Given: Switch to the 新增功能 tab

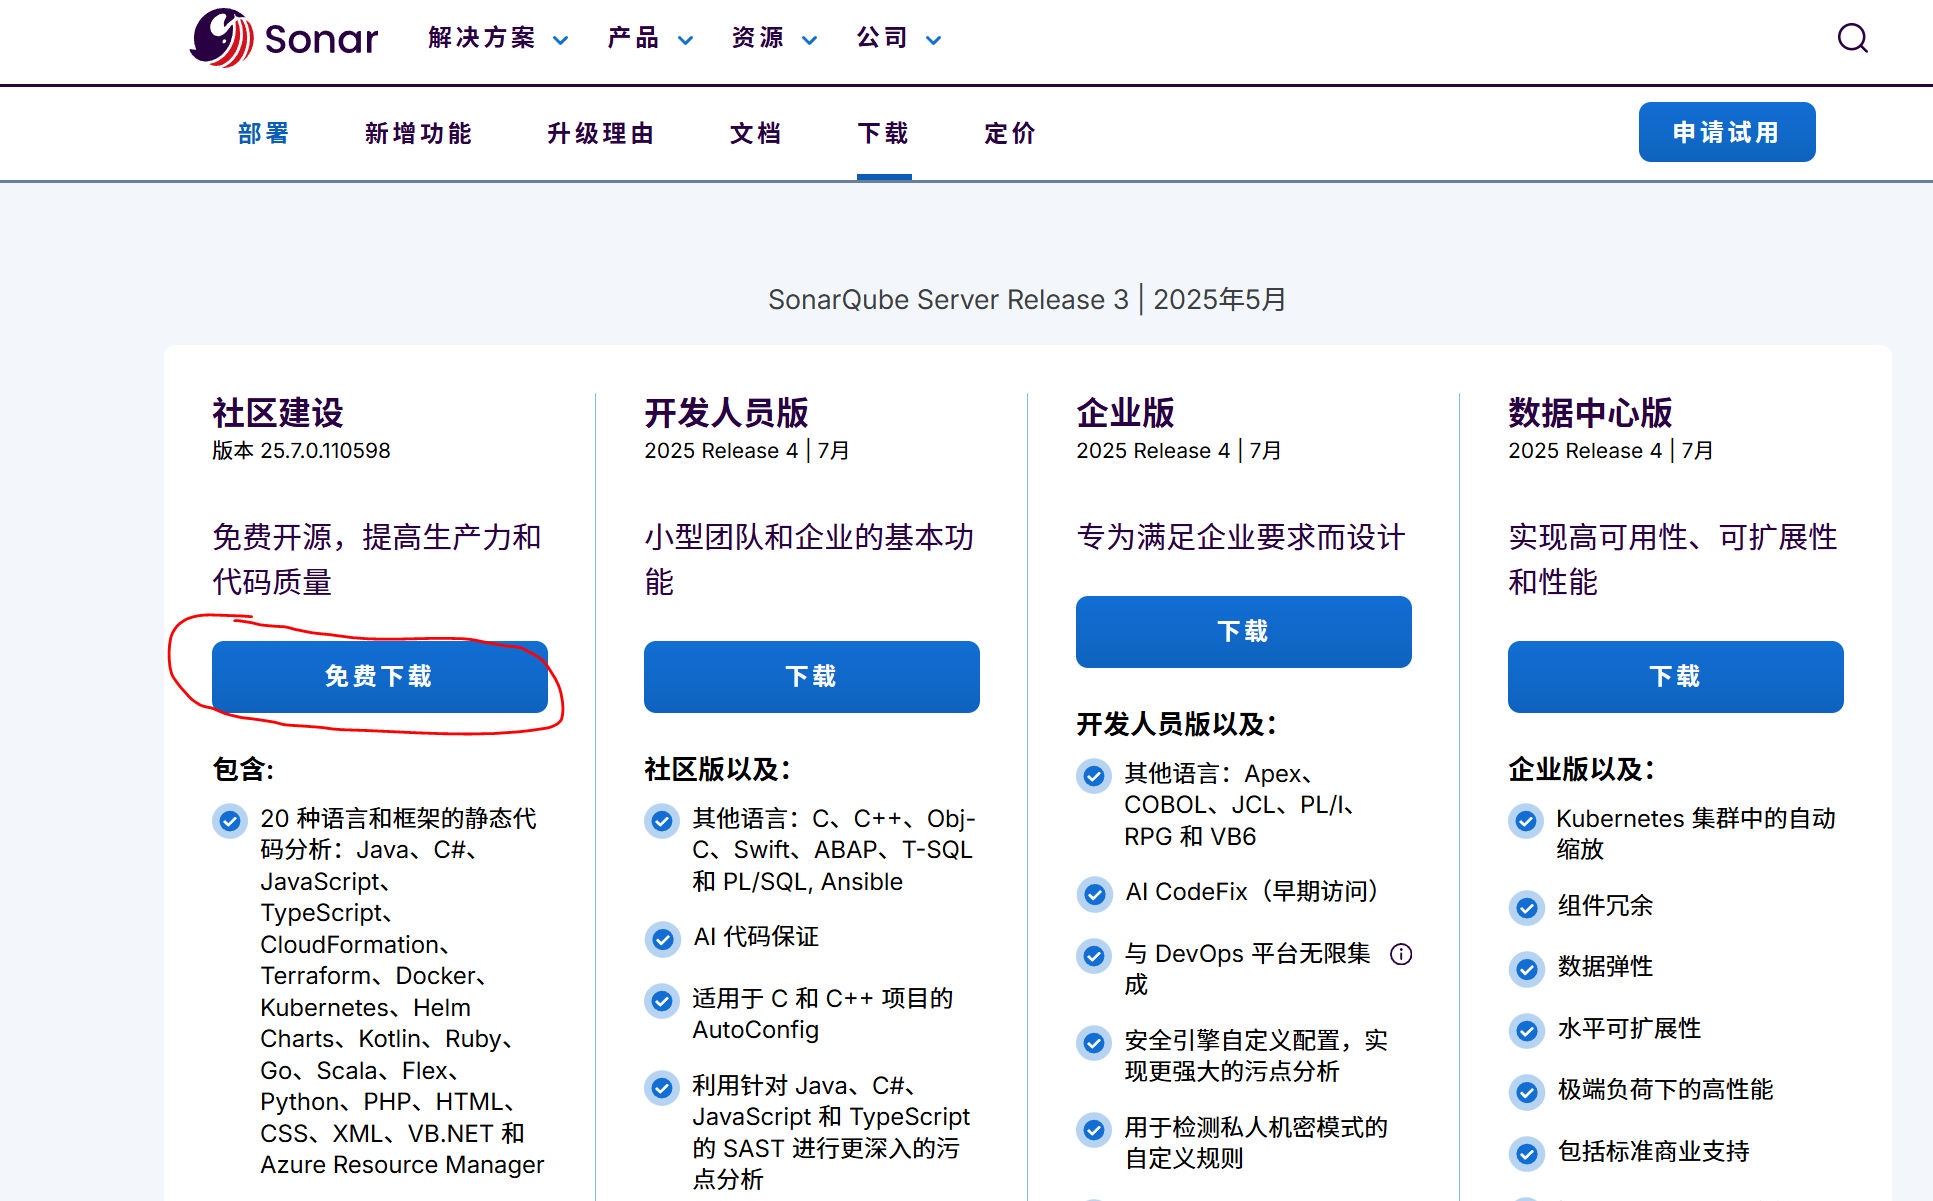Looking at the screenshot, I should click(x=418, y=133).
